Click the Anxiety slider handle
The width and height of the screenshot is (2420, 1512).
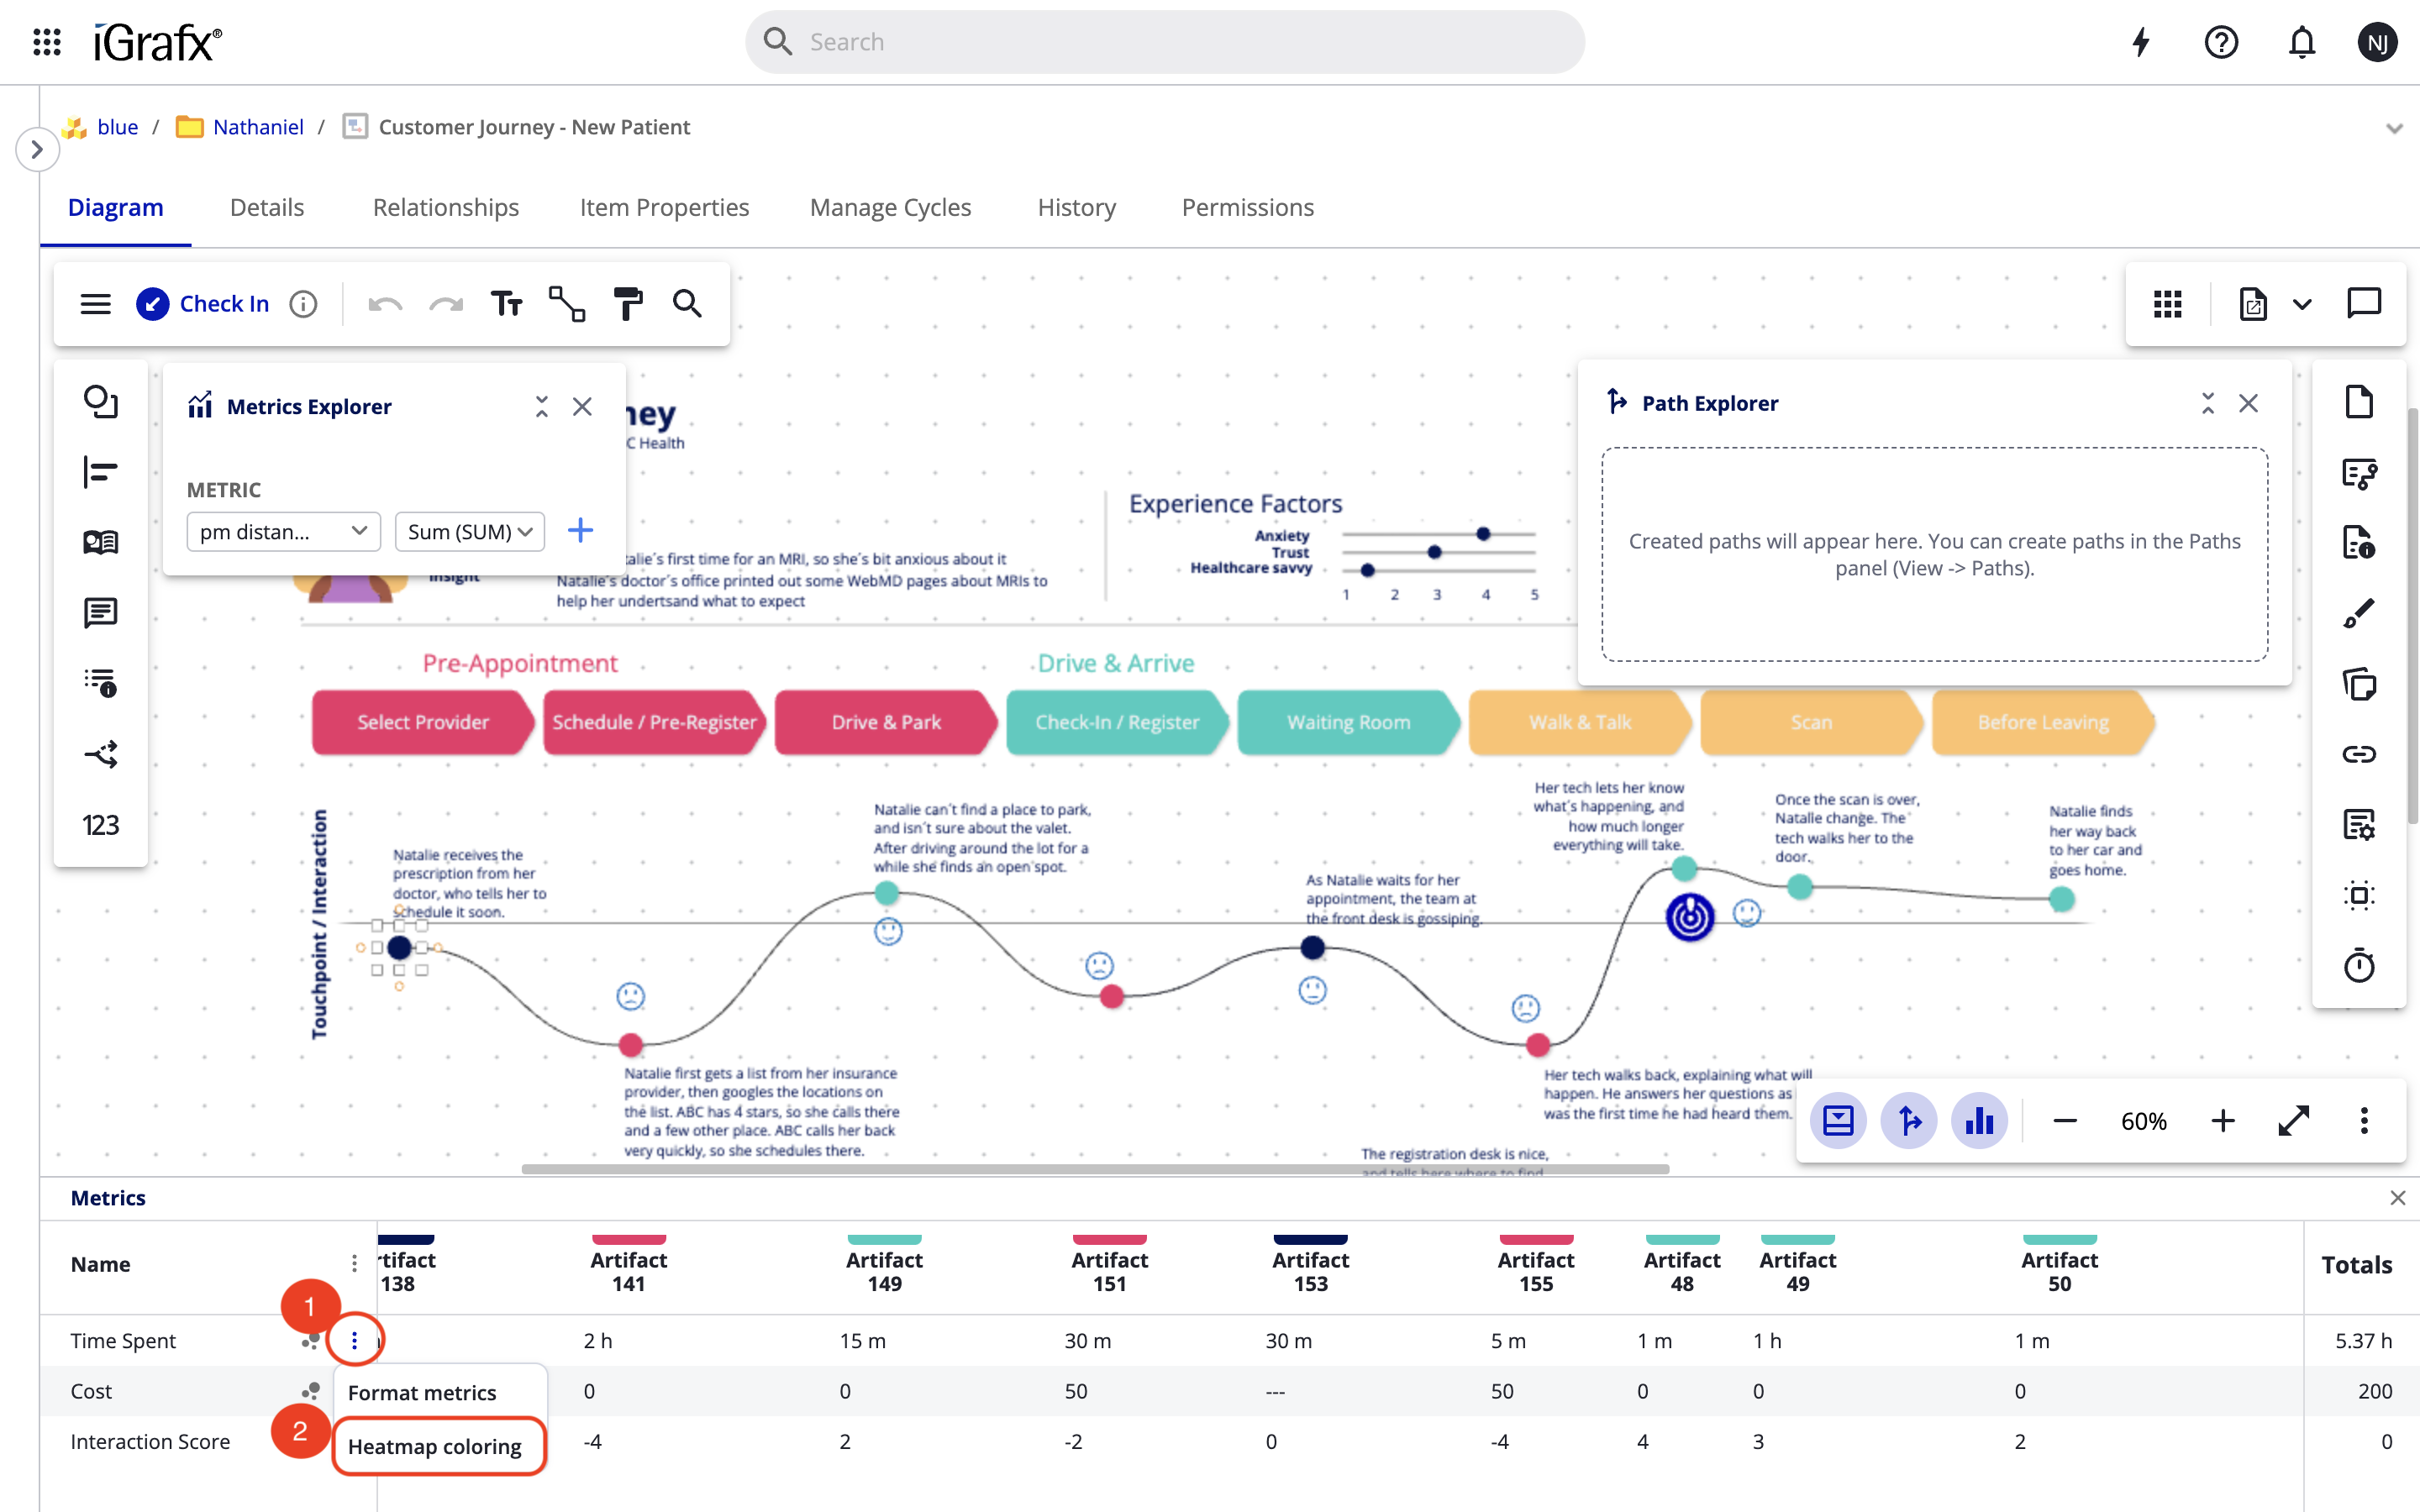click(x=1484, y=534)
